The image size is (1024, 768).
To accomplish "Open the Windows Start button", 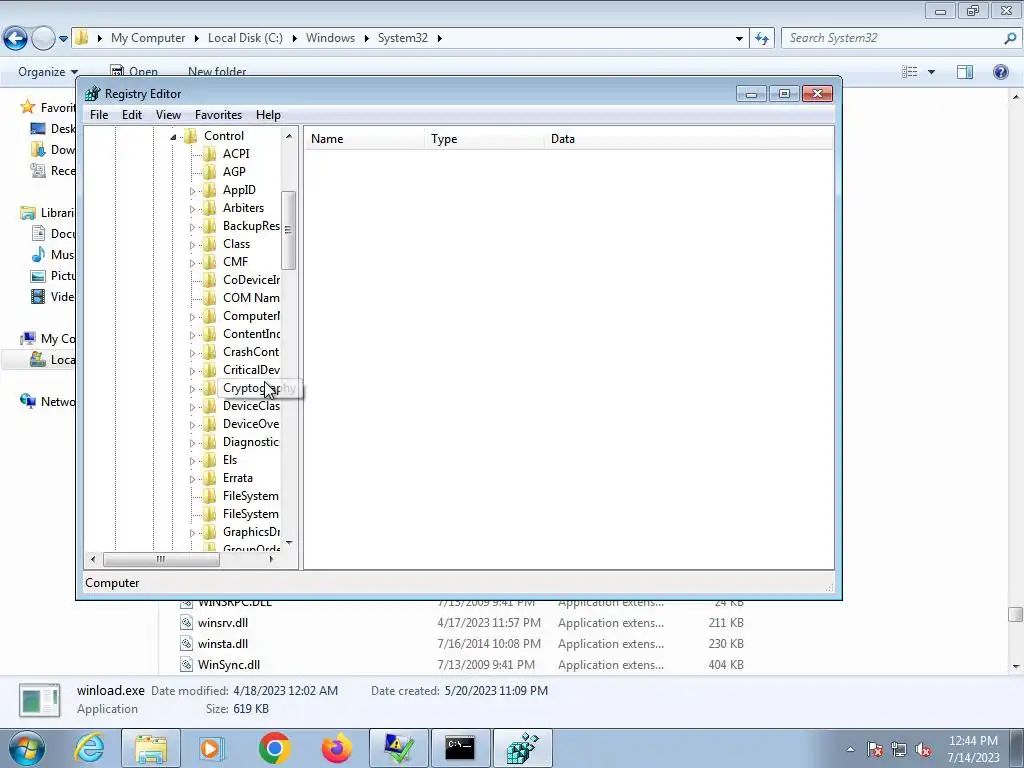I will click(x=27, y=748).
